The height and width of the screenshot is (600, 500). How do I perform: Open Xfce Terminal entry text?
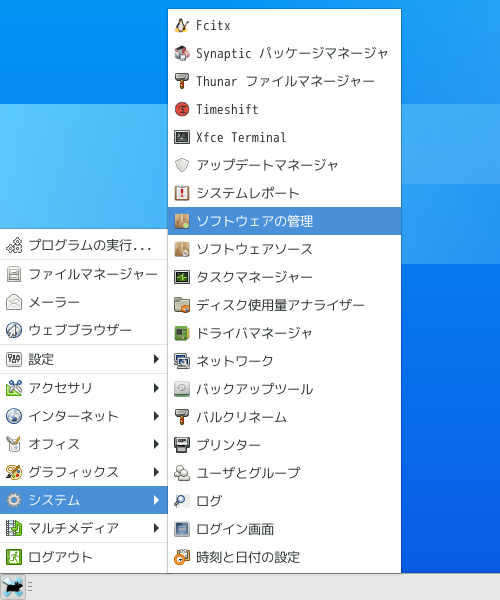tap(241, 137)
